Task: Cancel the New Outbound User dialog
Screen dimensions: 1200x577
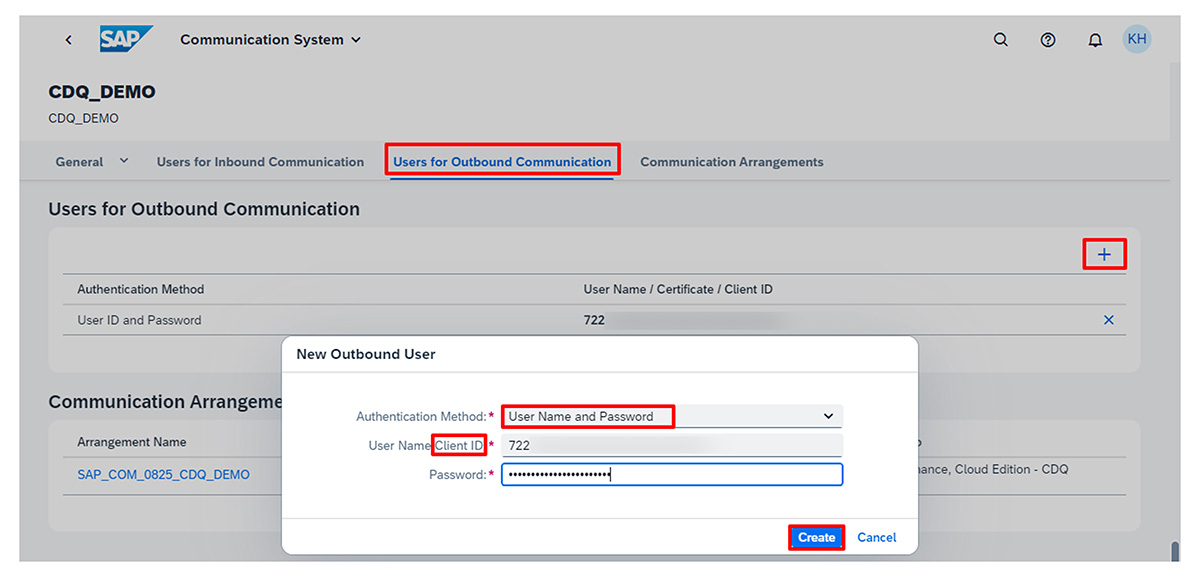Action: point(876,537)
